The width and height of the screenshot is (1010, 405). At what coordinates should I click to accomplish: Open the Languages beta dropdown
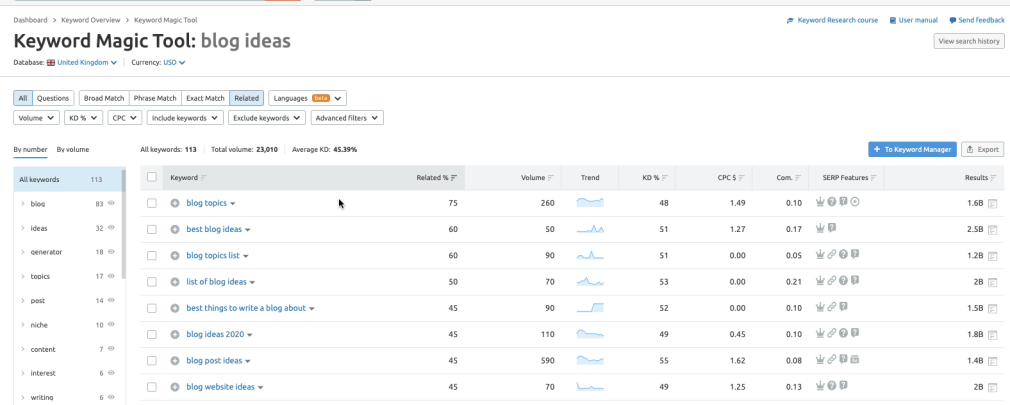pos(307,98)
